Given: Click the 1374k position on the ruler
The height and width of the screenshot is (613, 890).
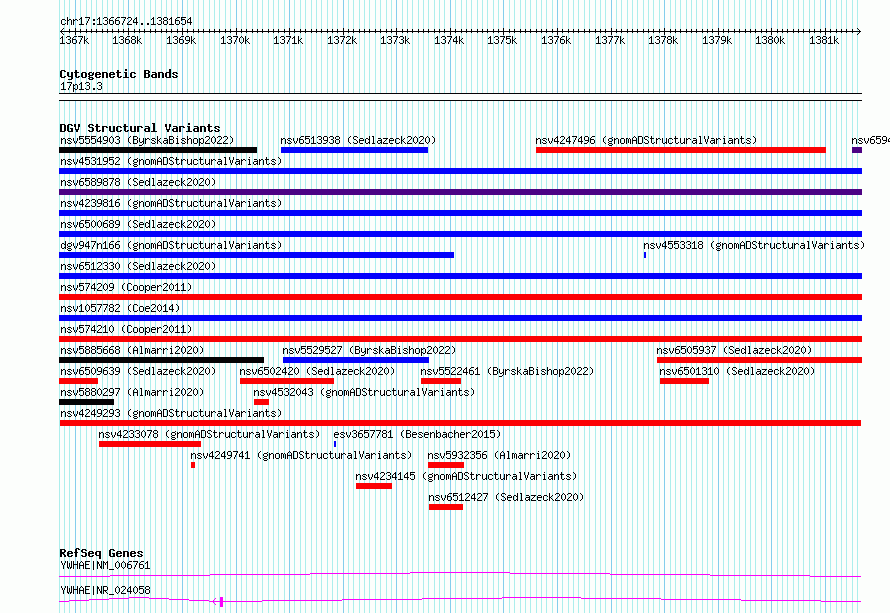Looking at the screenshot, I should click(449, 40).
